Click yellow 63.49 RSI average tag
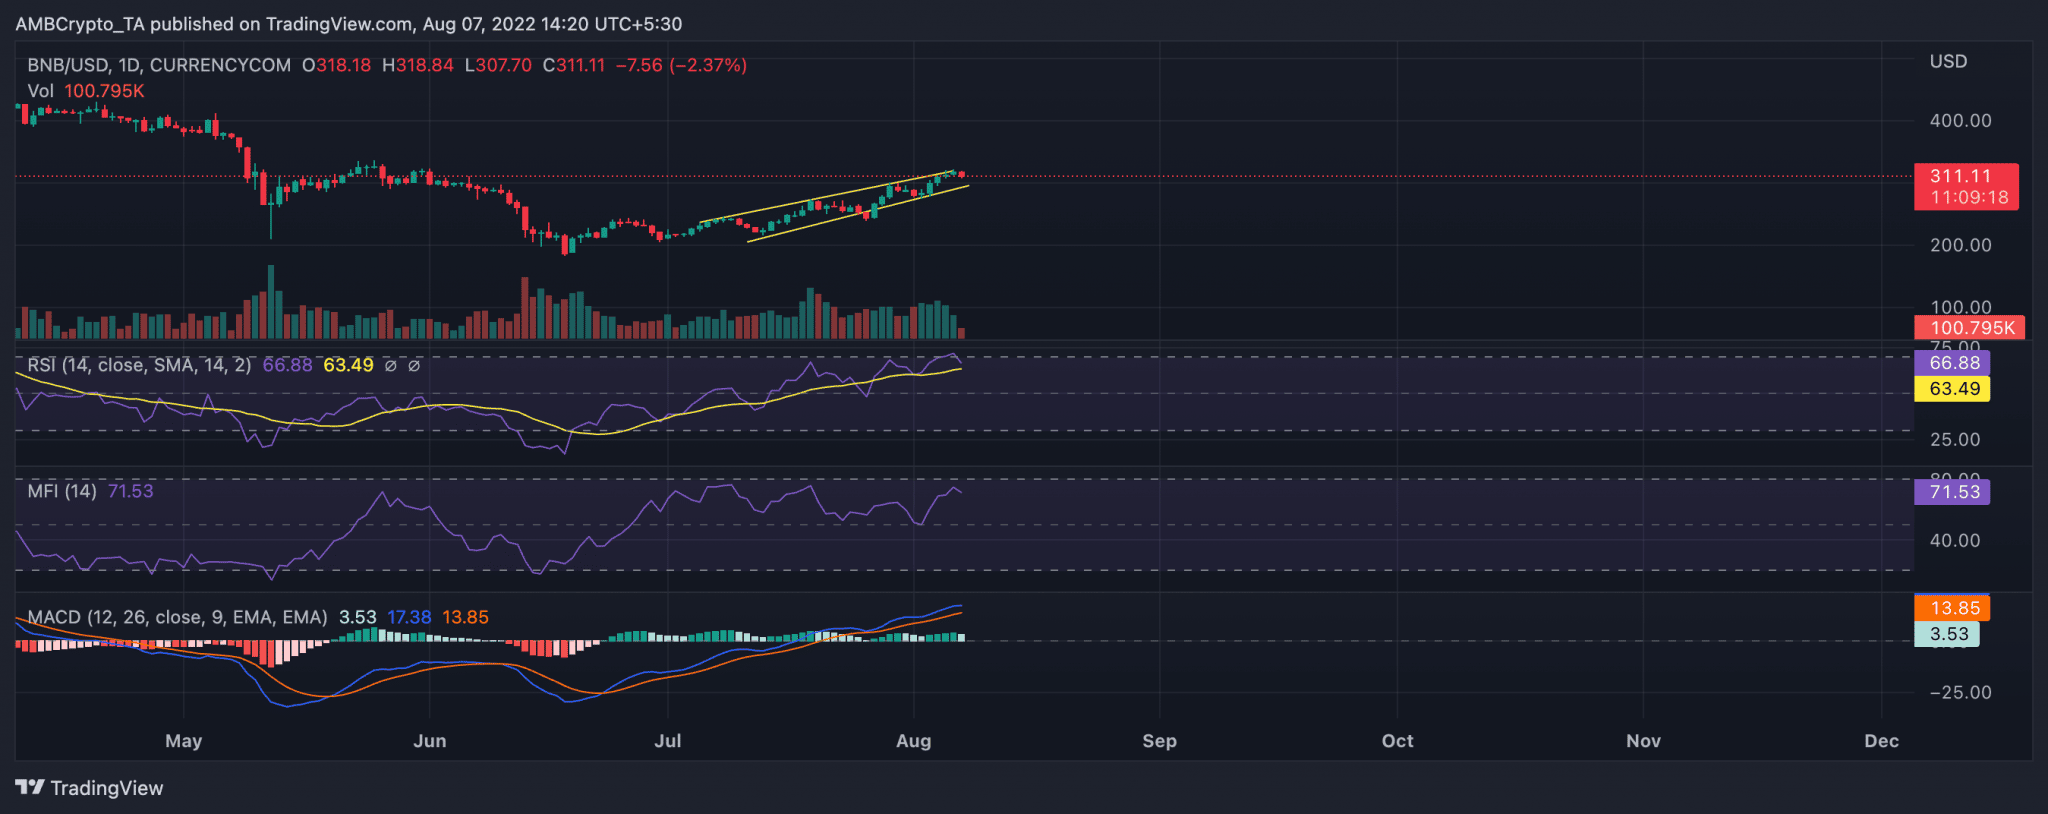 click(x=1951, y=389)
